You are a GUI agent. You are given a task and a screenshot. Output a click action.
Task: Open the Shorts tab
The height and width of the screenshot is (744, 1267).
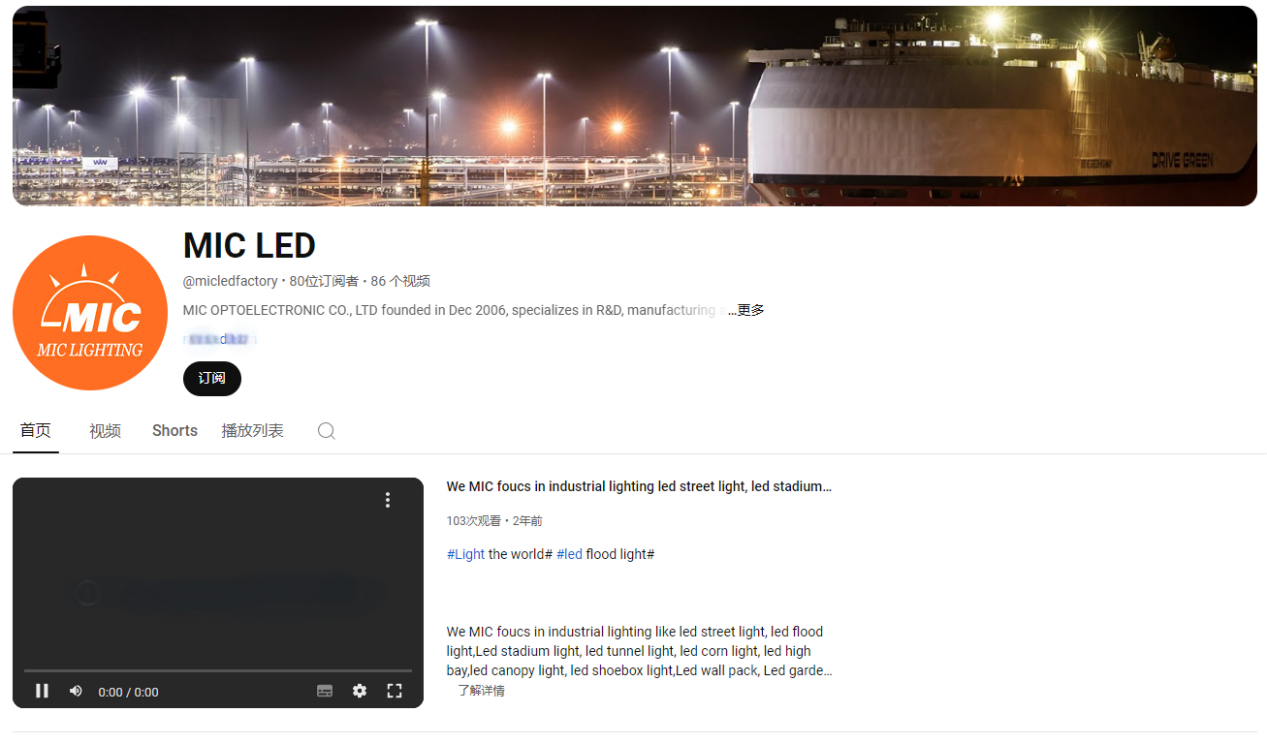click(175, 431)
